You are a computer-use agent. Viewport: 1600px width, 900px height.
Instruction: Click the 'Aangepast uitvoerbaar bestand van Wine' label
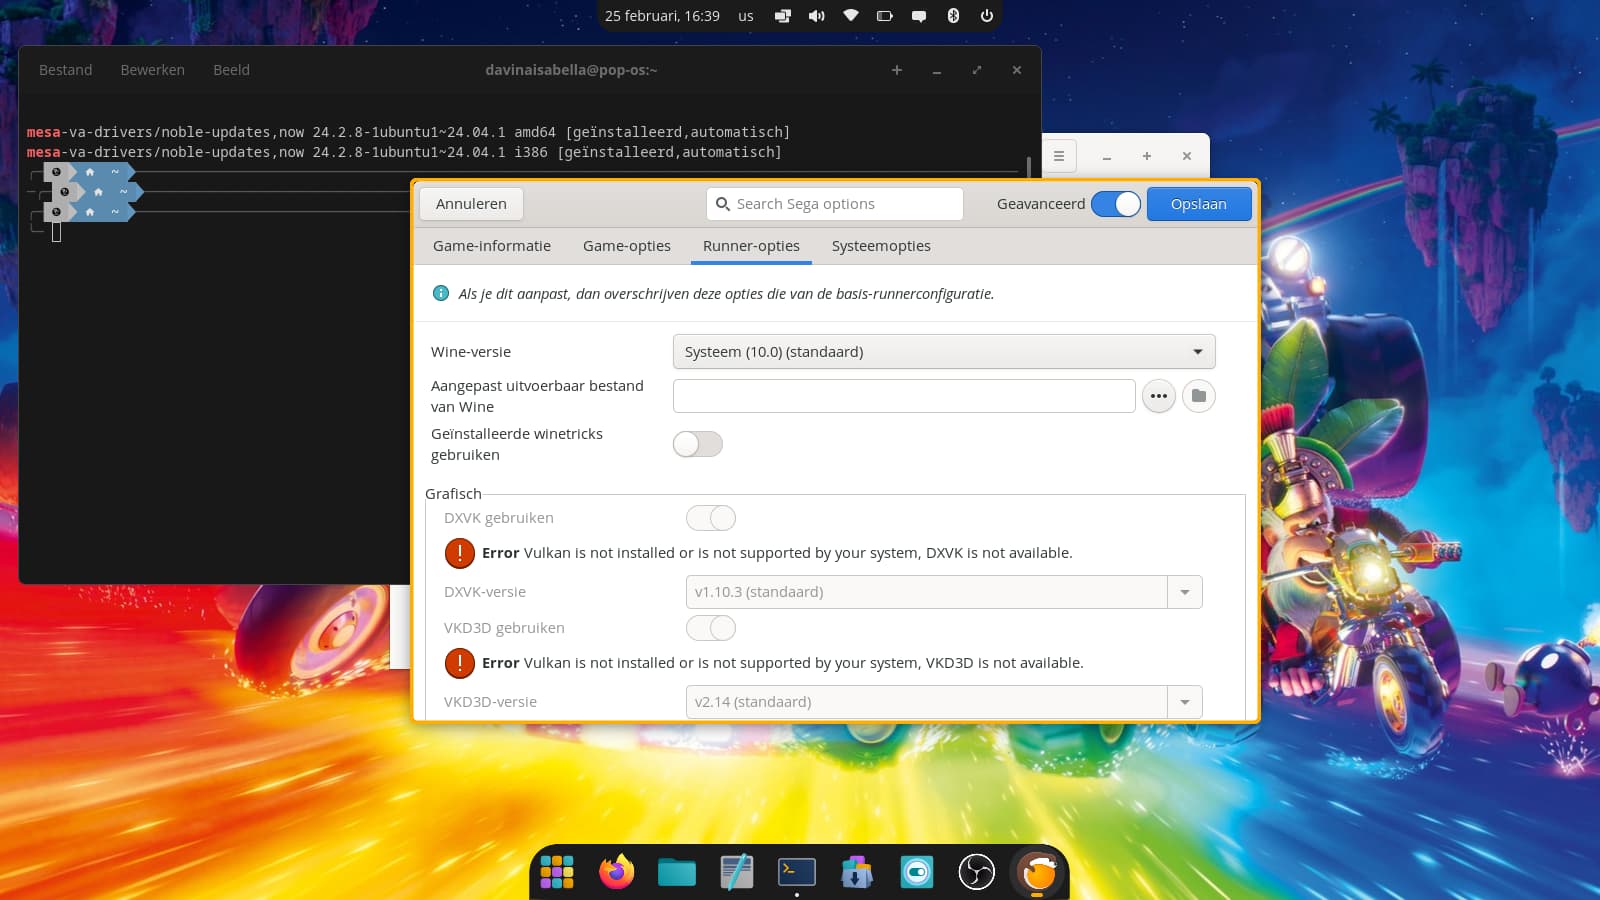point(537,396)
